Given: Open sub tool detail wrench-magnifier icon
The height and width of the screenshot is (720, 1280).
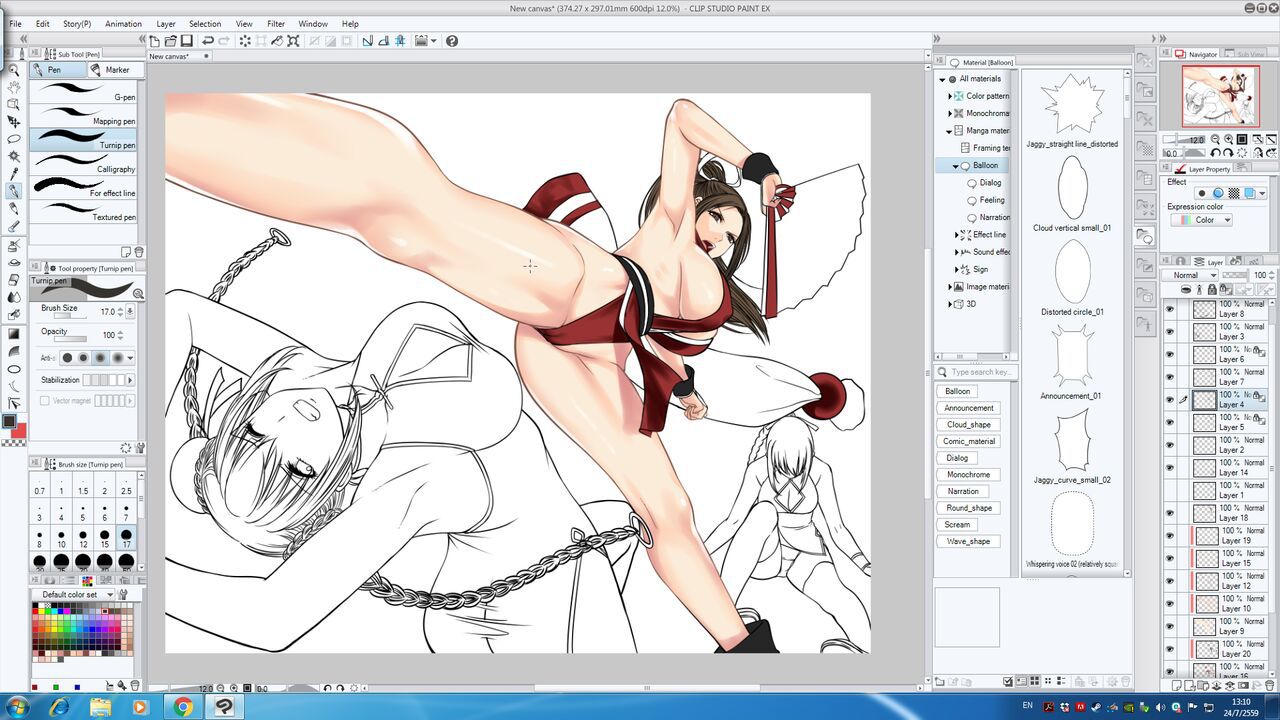Looking at the screenshot, I should coord(138,294).
